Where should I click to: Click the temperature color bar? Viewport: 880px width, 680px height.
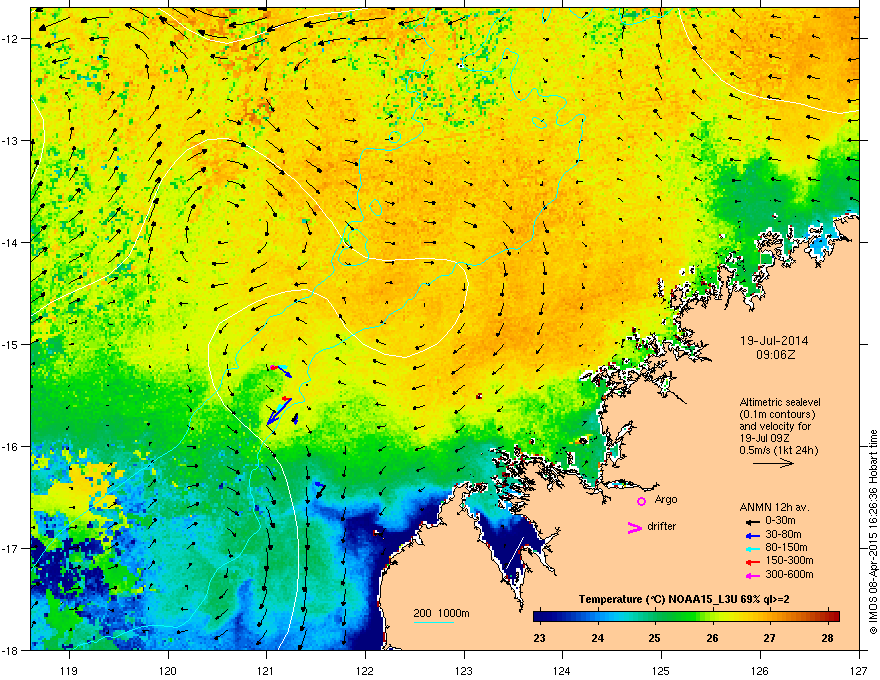(686, 617)
